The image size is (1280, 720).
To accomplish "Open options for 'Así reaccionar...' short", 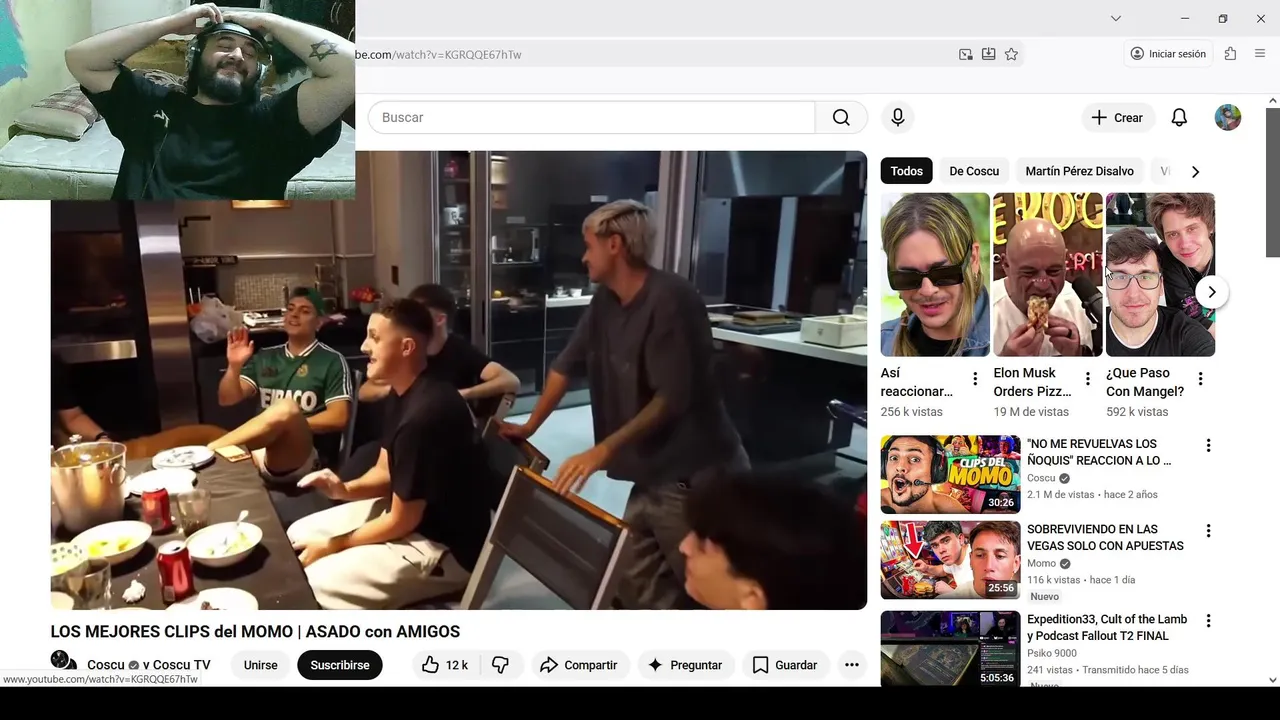I will (x=975, y=379).
